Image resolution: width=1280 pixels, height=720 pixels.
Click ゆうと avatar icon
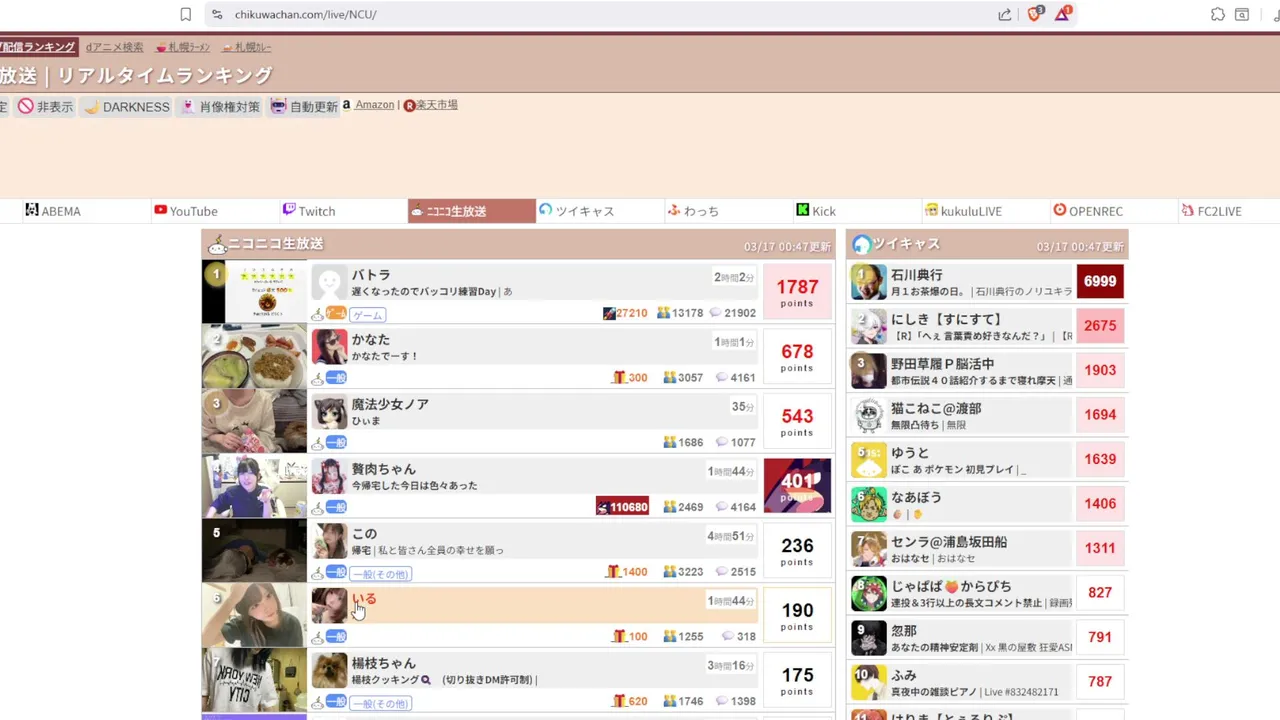pyautogui.click(x=868, y=460)
